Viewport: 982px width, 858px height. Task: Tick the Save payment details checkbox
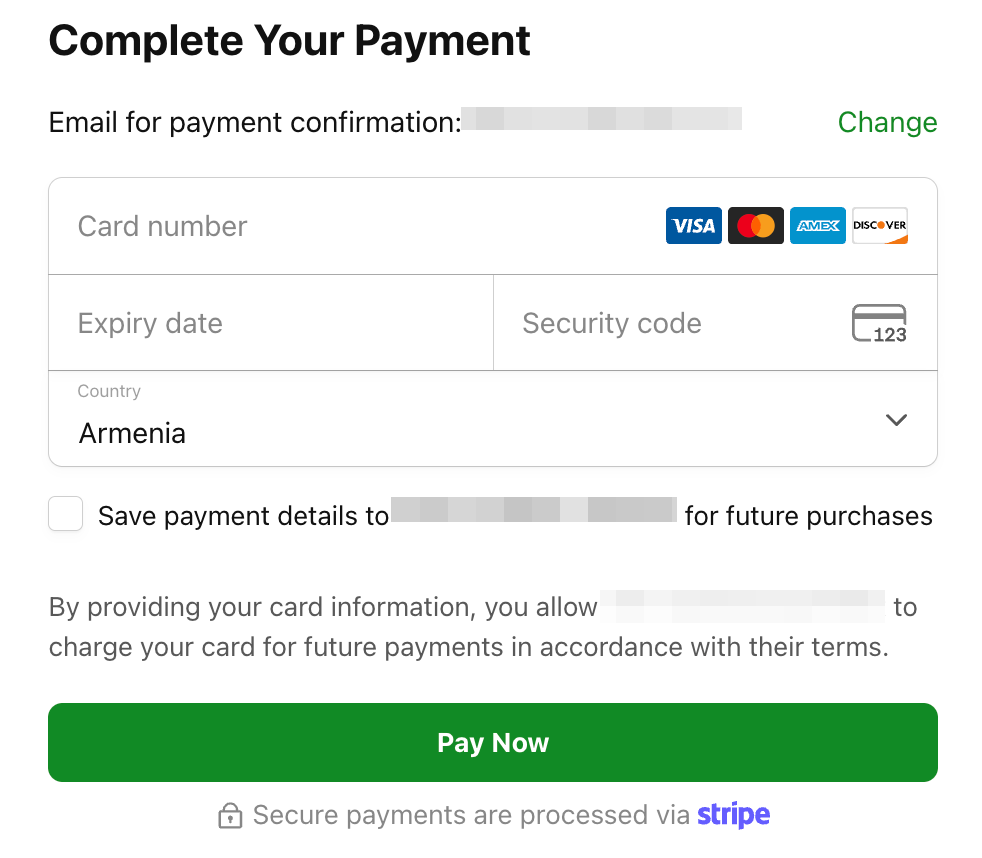pyautogui.click(x=66, y=516)
